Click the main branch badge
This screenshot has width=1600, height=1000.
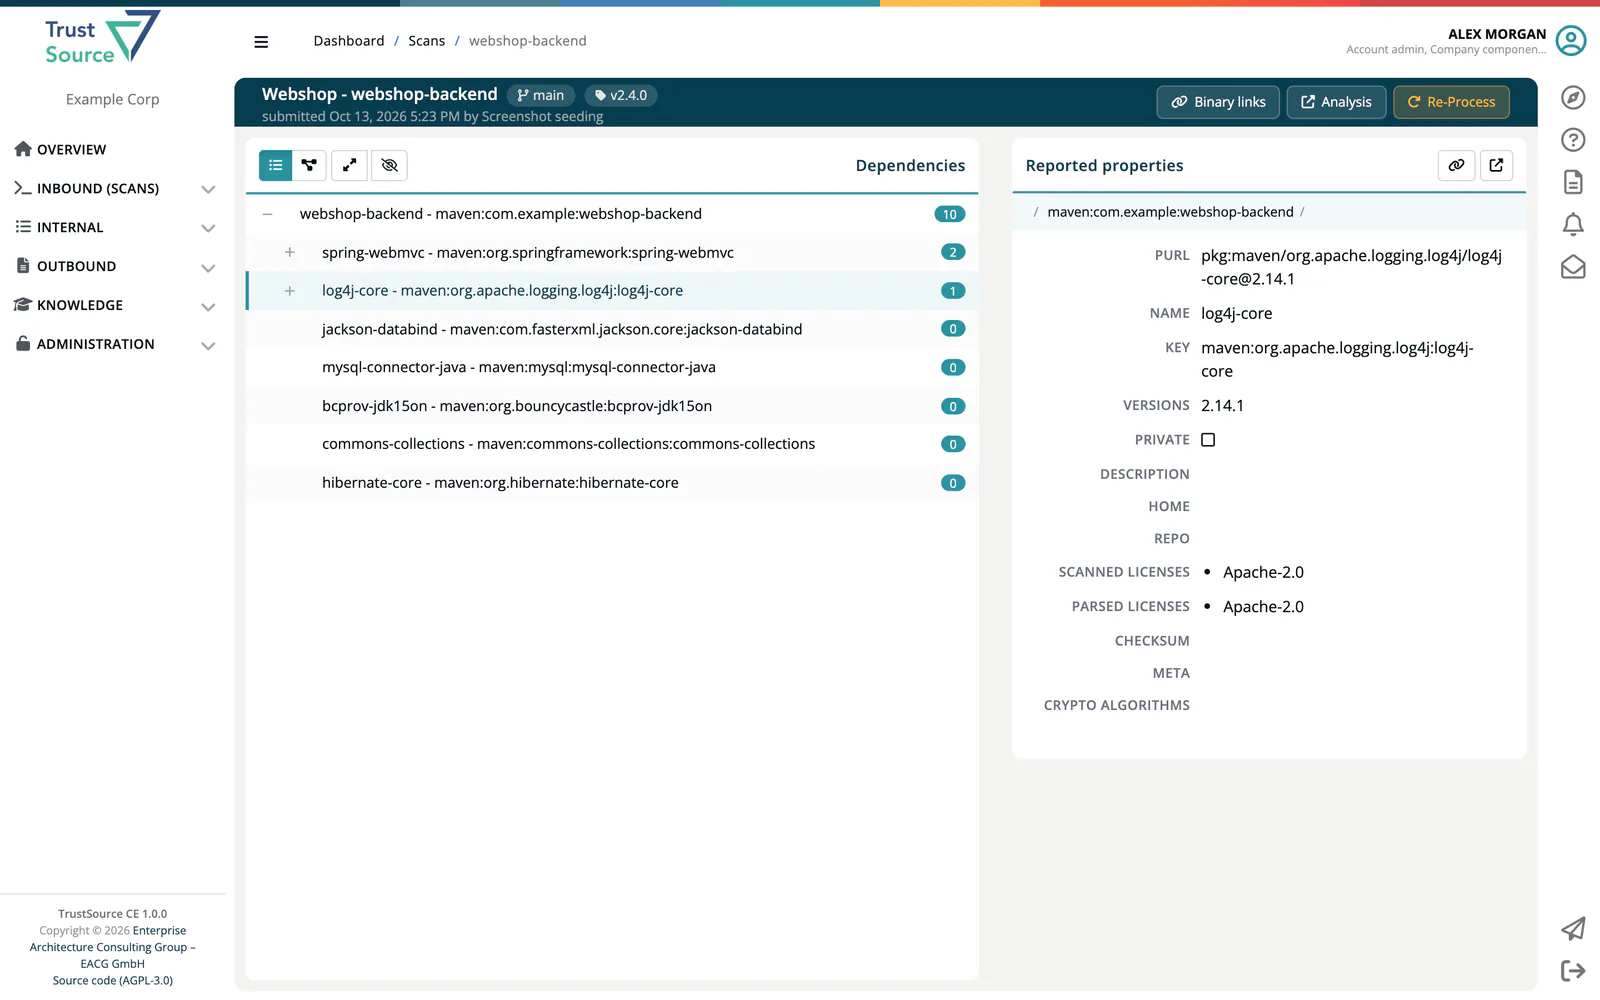(540, 95)
